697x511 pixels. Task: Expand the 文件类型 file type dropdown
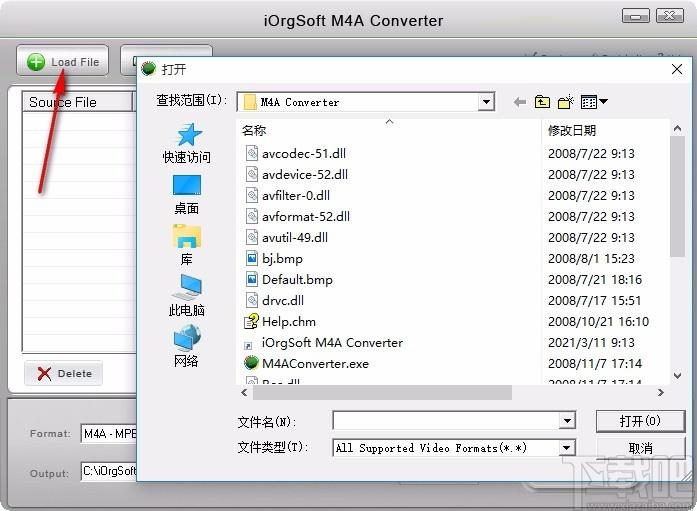point(566,448)
